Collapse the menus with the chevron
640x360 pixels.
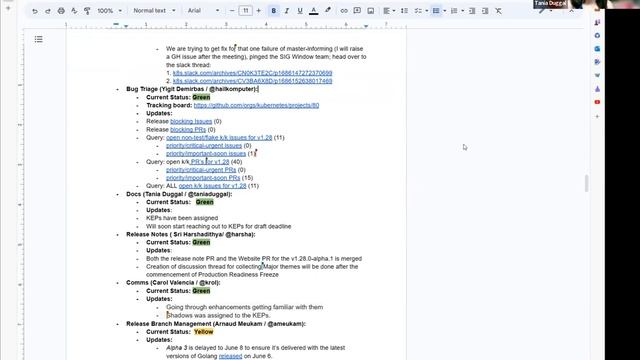click(x=571, y=11)
